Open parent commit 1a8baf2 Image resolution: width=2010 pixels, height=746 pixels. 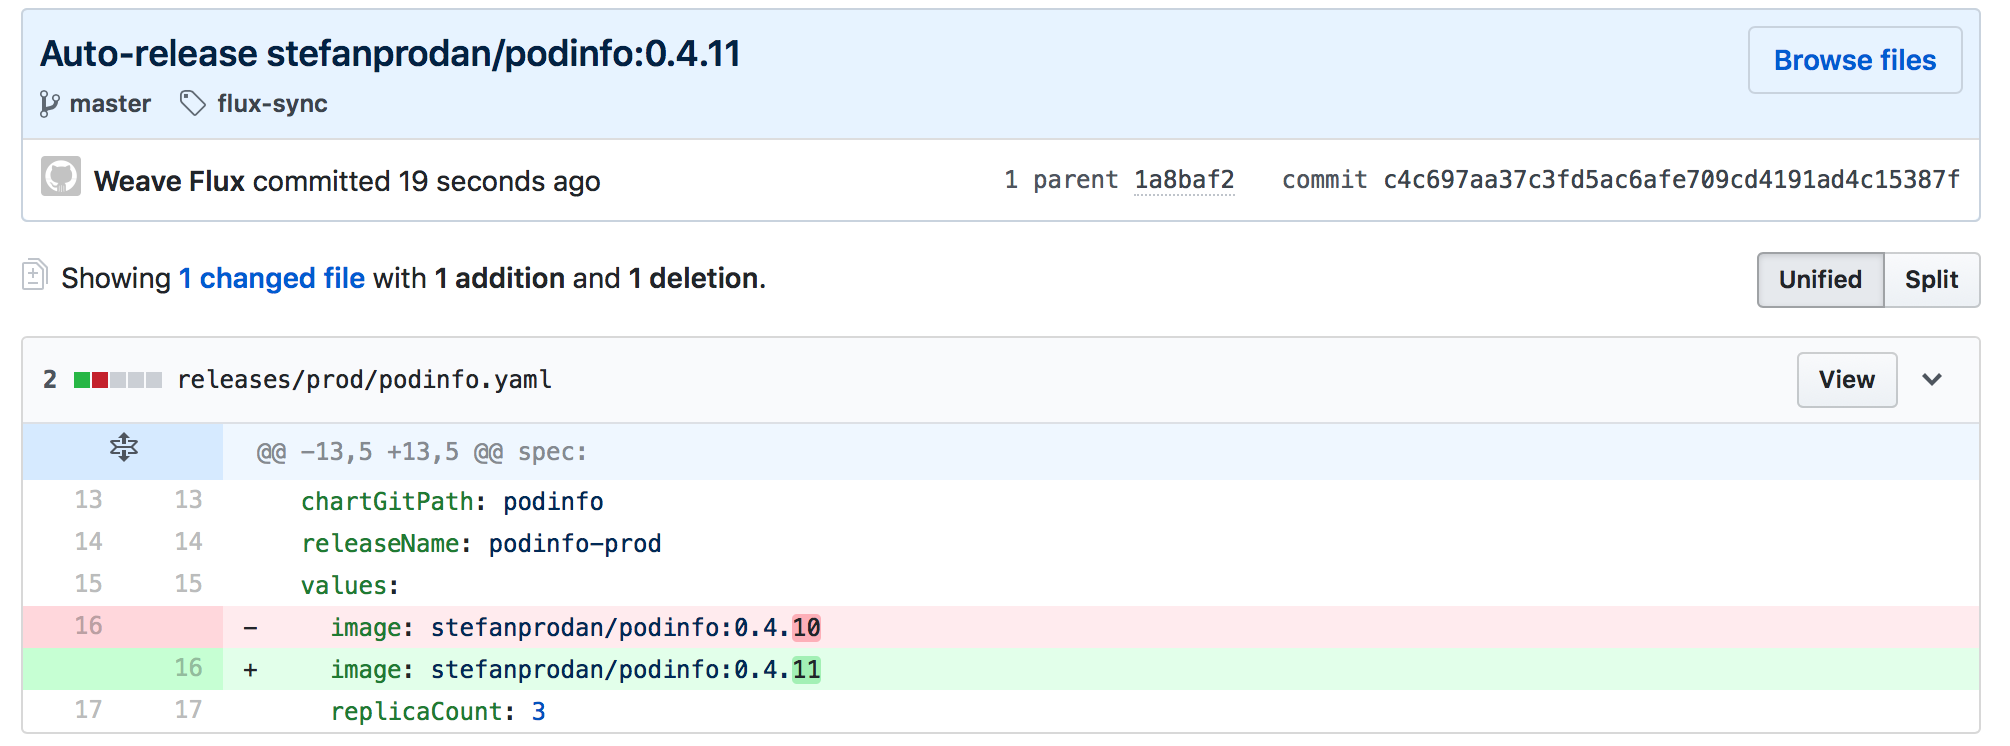(1184, 180)
